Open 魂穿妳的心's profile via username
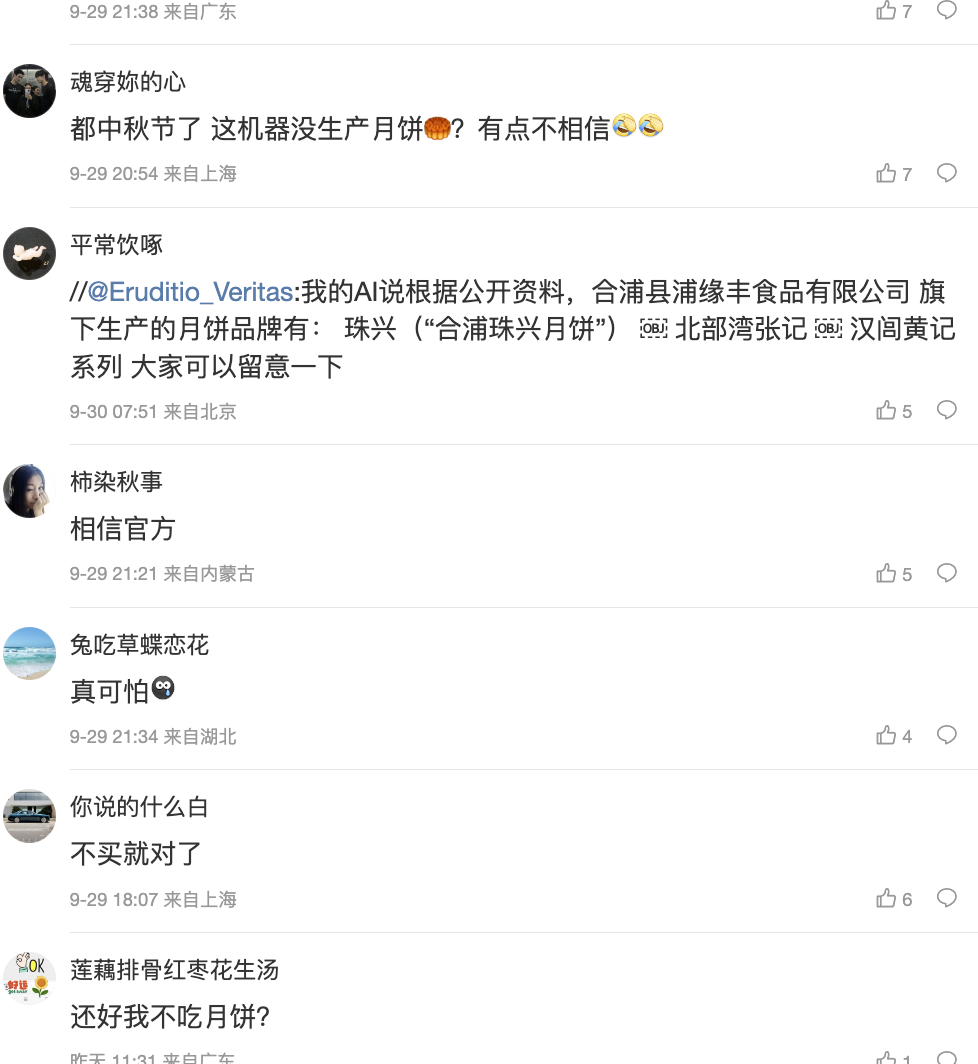This screenshot has width=978, height=1064. (x=127, y=82)
